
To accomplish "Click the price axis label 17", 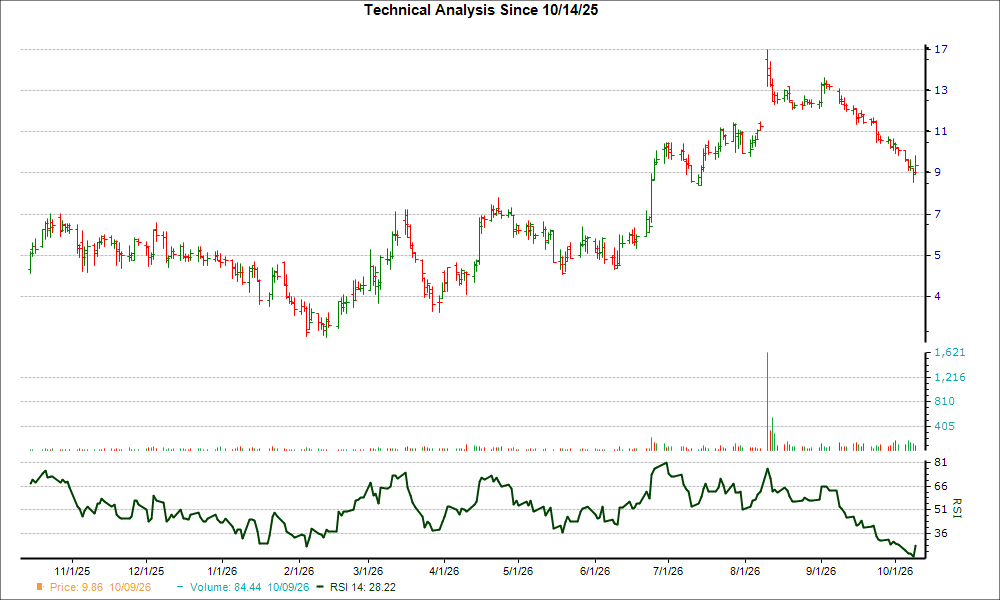I will click(941, 49).
